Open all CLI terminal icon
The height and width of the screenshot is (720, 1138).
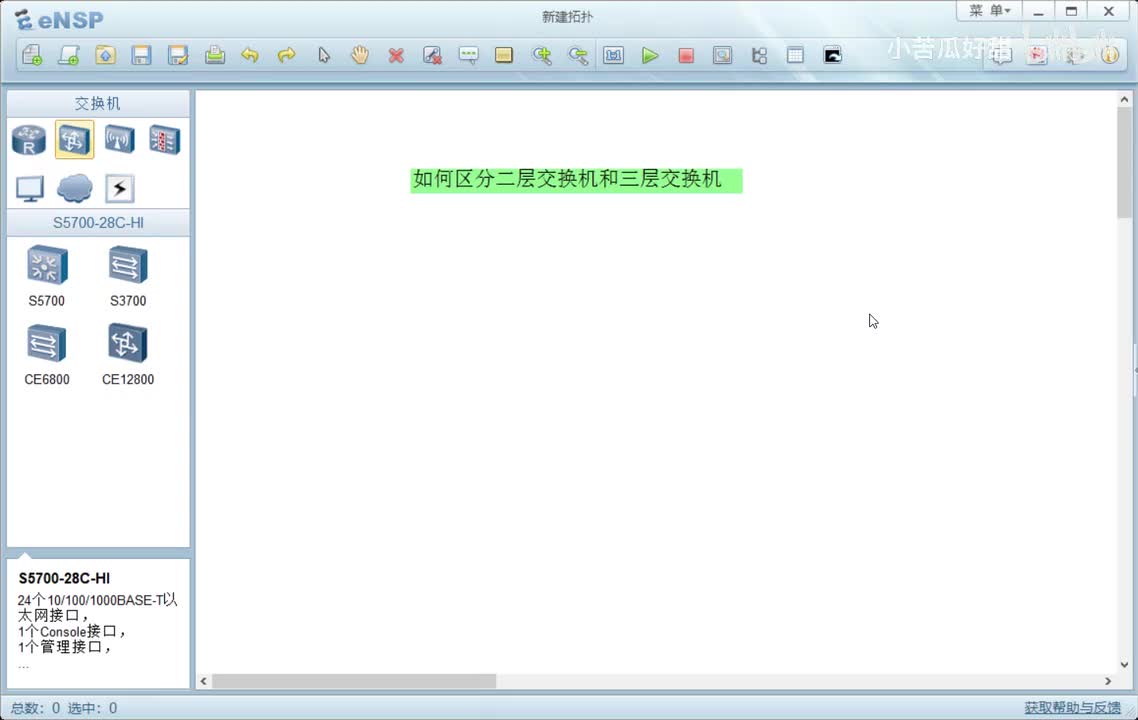pyautogui.click(x=832, y=55)
